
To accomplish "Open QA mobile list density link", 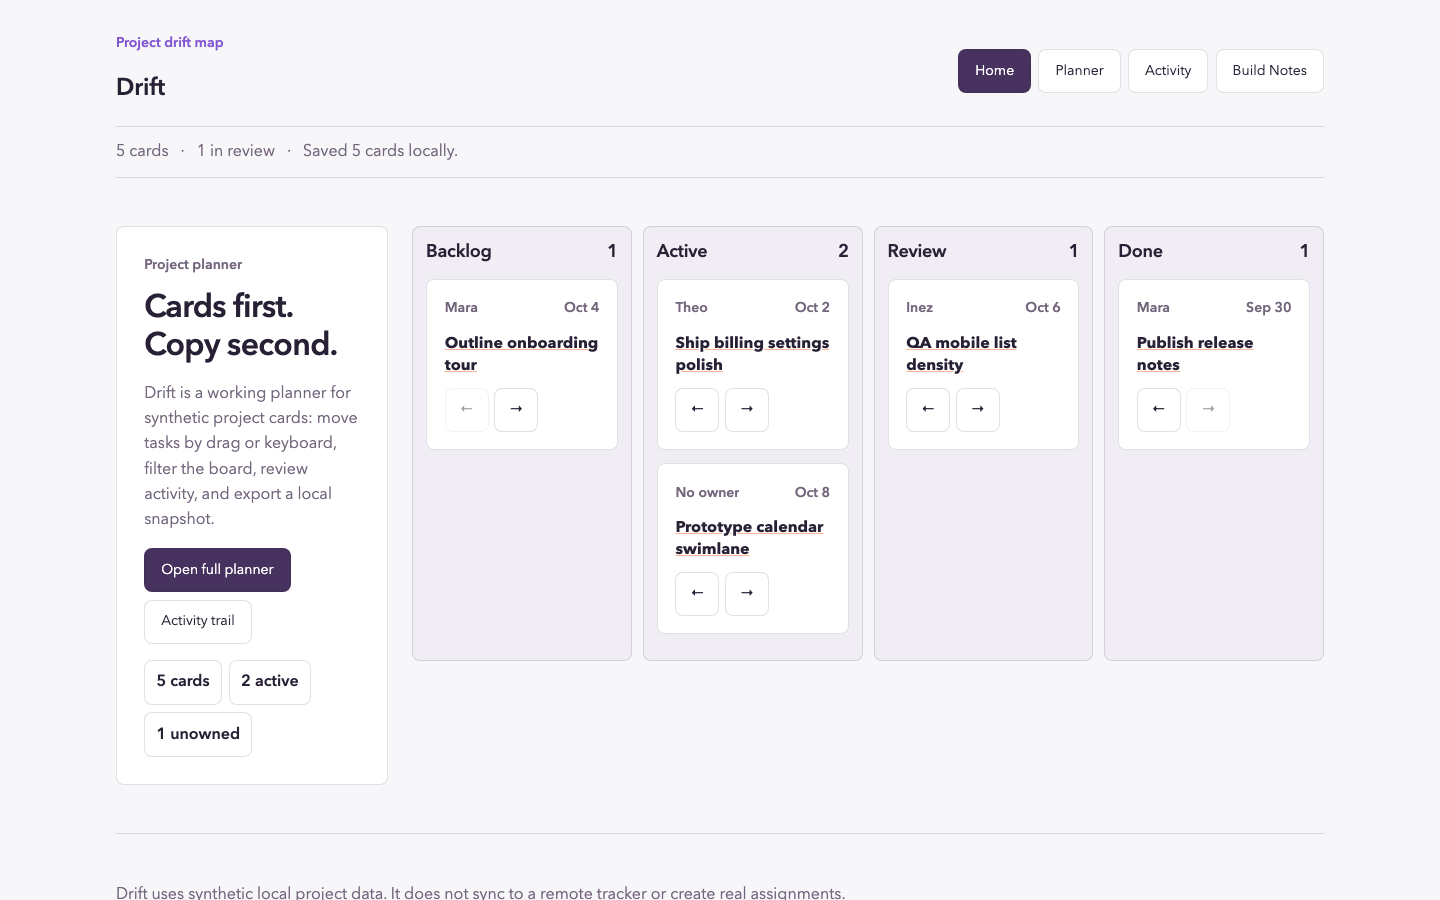I will coord(961,354).
